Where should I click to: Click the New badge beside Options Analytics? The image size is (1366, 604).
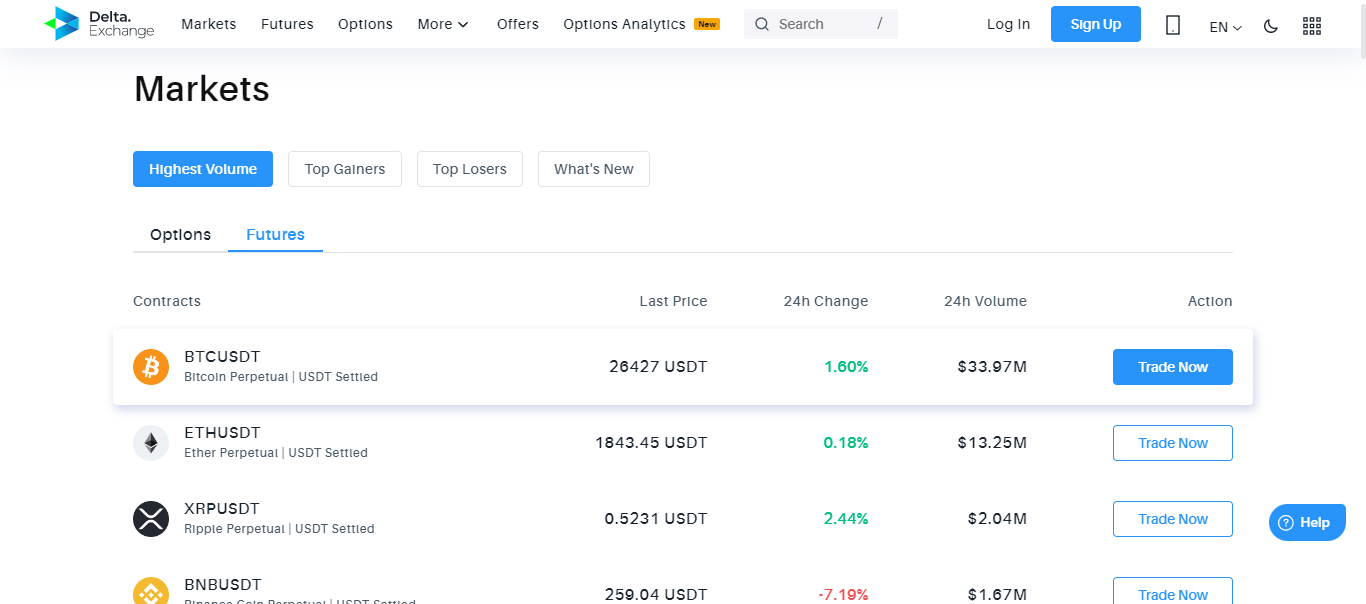(707, 24)
